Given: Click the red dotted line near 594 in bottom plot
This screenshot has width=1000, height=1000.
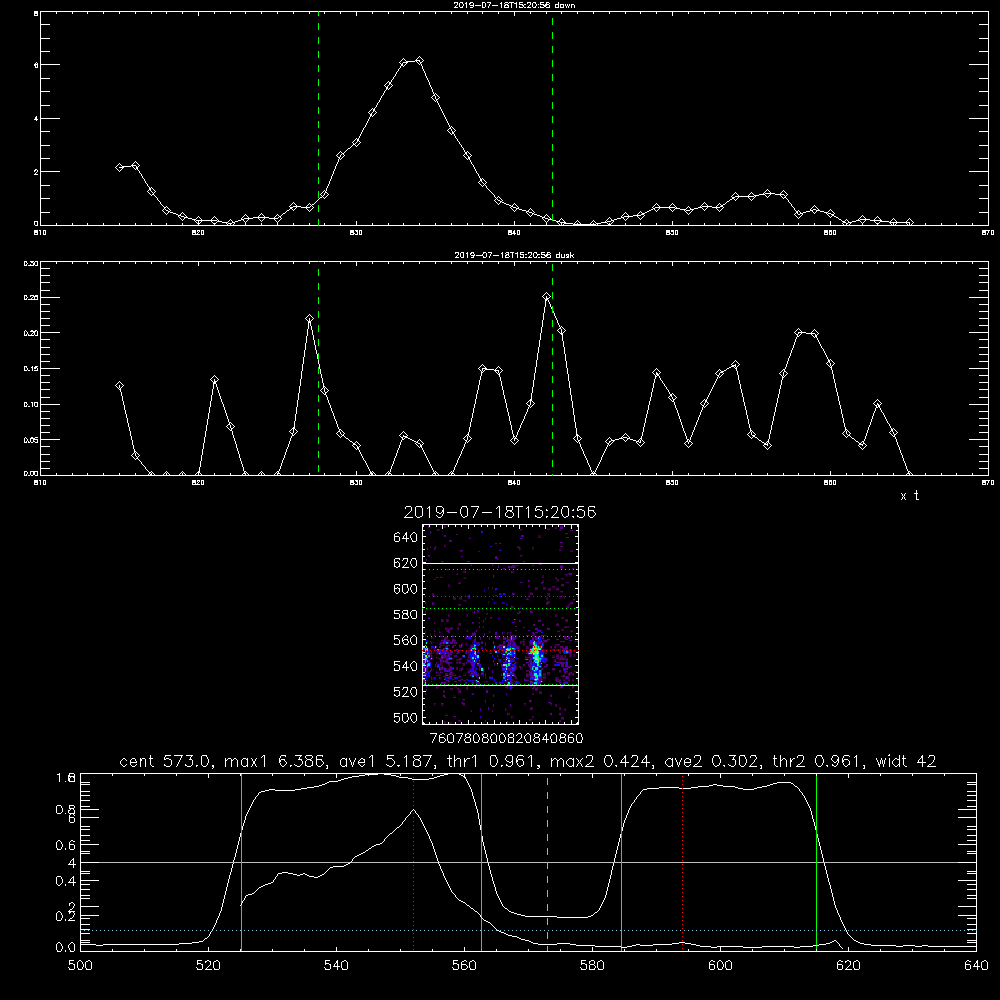Looking at the screenshot, I should tap(682, 861).
